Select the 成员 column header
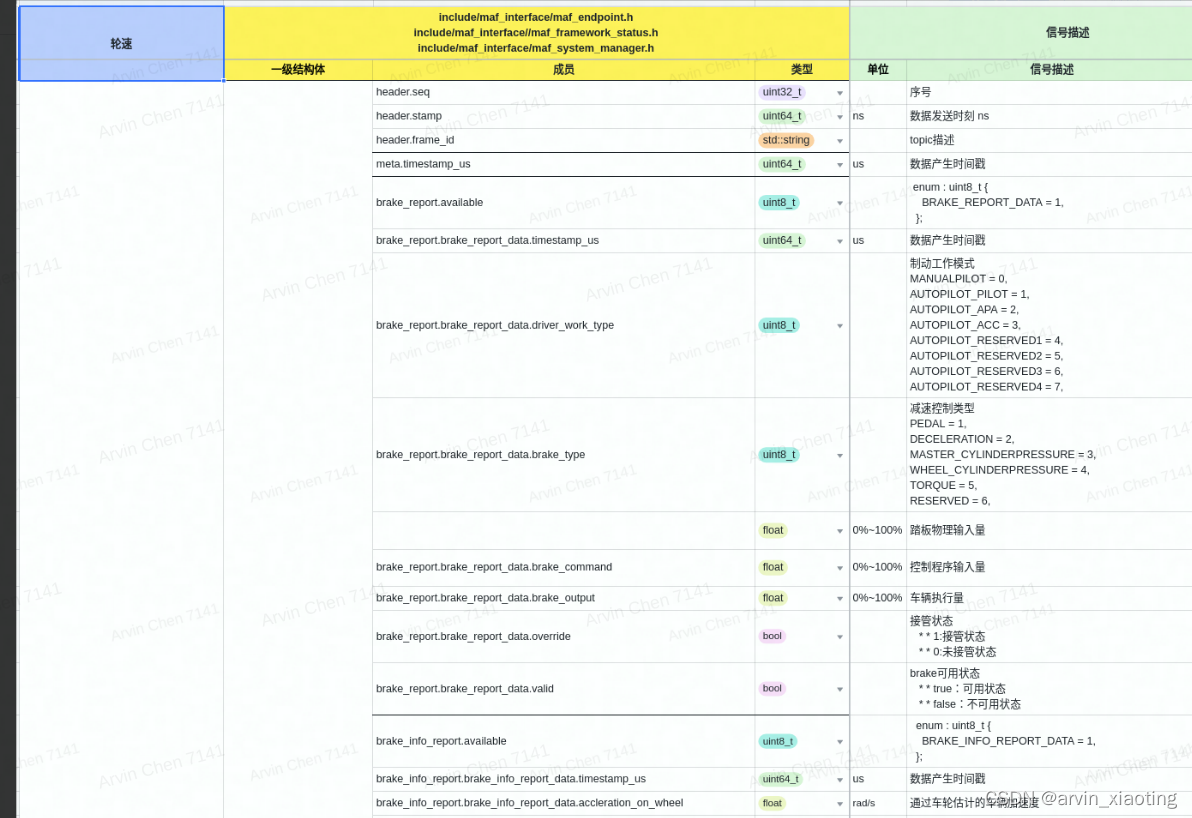The height and width of the screenshot is (818, 1192). pos(563,69)
